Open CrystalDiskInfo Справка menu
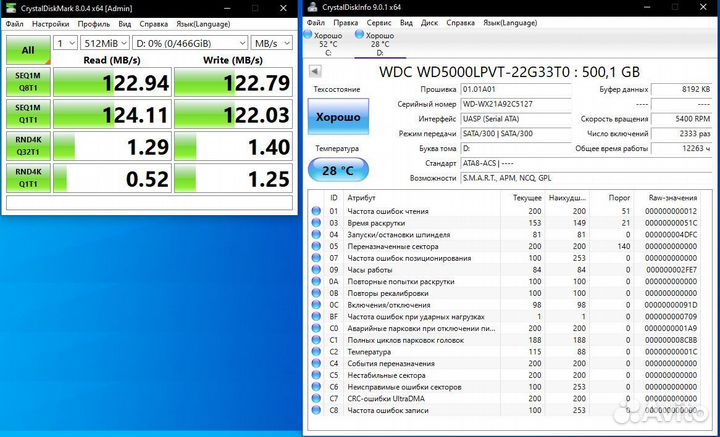This screenshot has height=437, width=720. 461,22
